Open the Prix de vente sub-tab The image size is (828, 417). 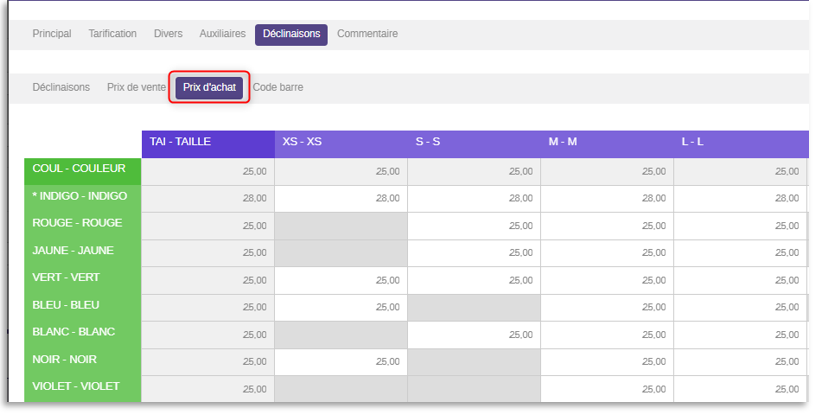(x=136, y=88)
